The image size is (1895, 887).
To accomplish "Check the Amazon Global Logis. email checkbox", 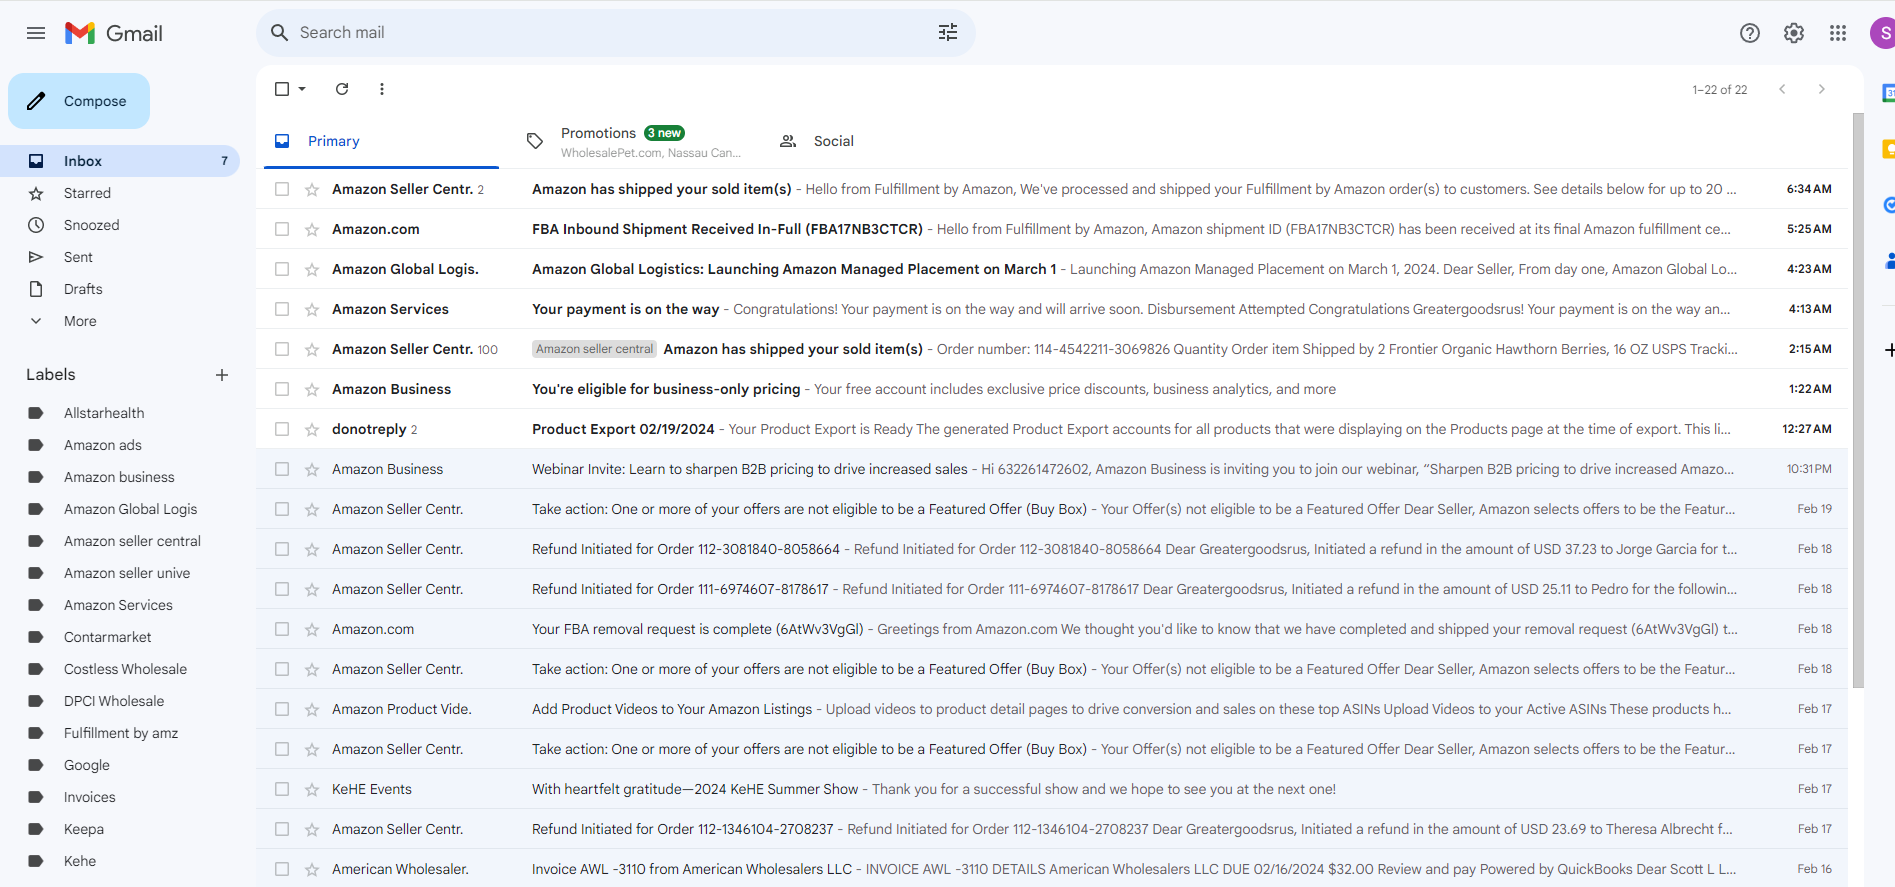I will tap(282, 269).
